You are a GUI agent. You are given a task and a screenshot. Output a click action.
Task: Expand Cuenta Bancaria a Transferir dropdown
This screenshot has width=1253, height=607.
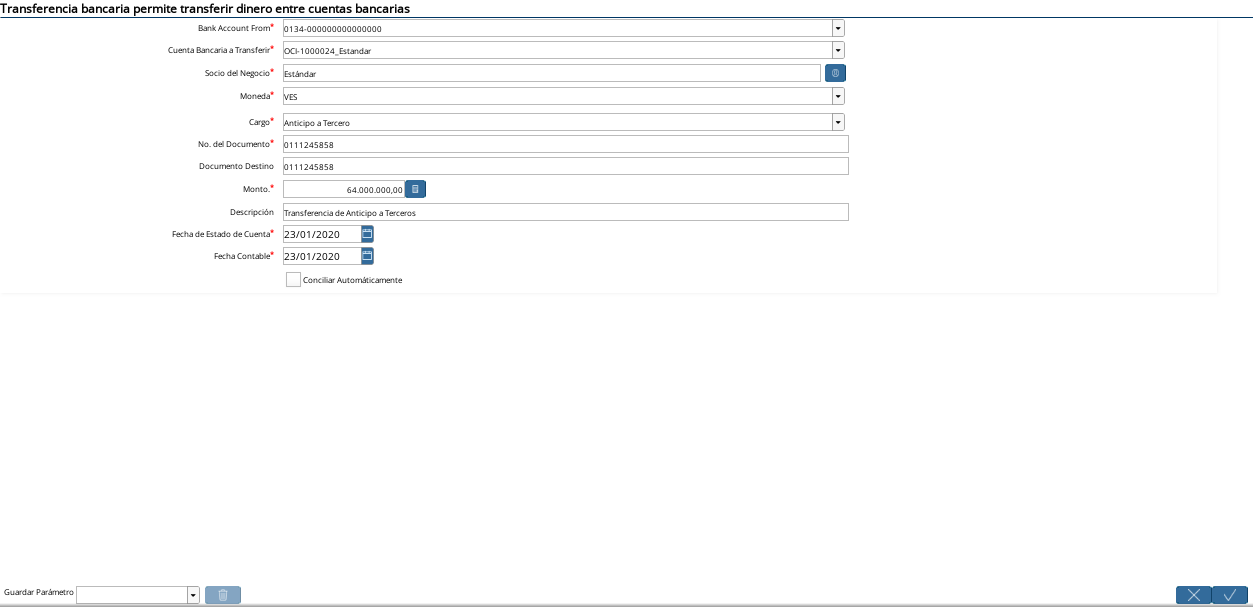[x=838, y=50]
